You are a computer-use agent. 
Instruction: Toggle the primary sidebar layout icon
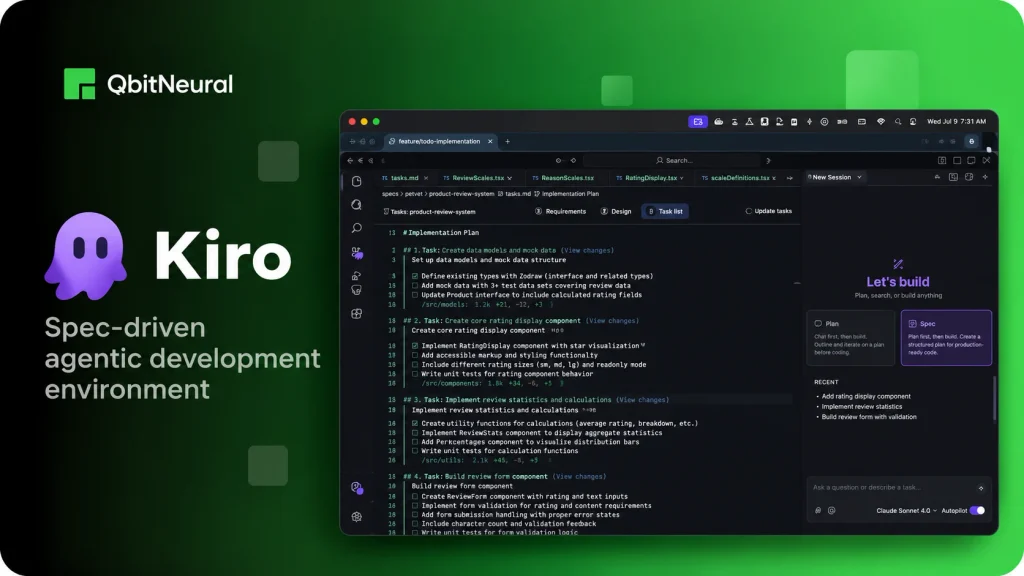click(x=942, y=161)
